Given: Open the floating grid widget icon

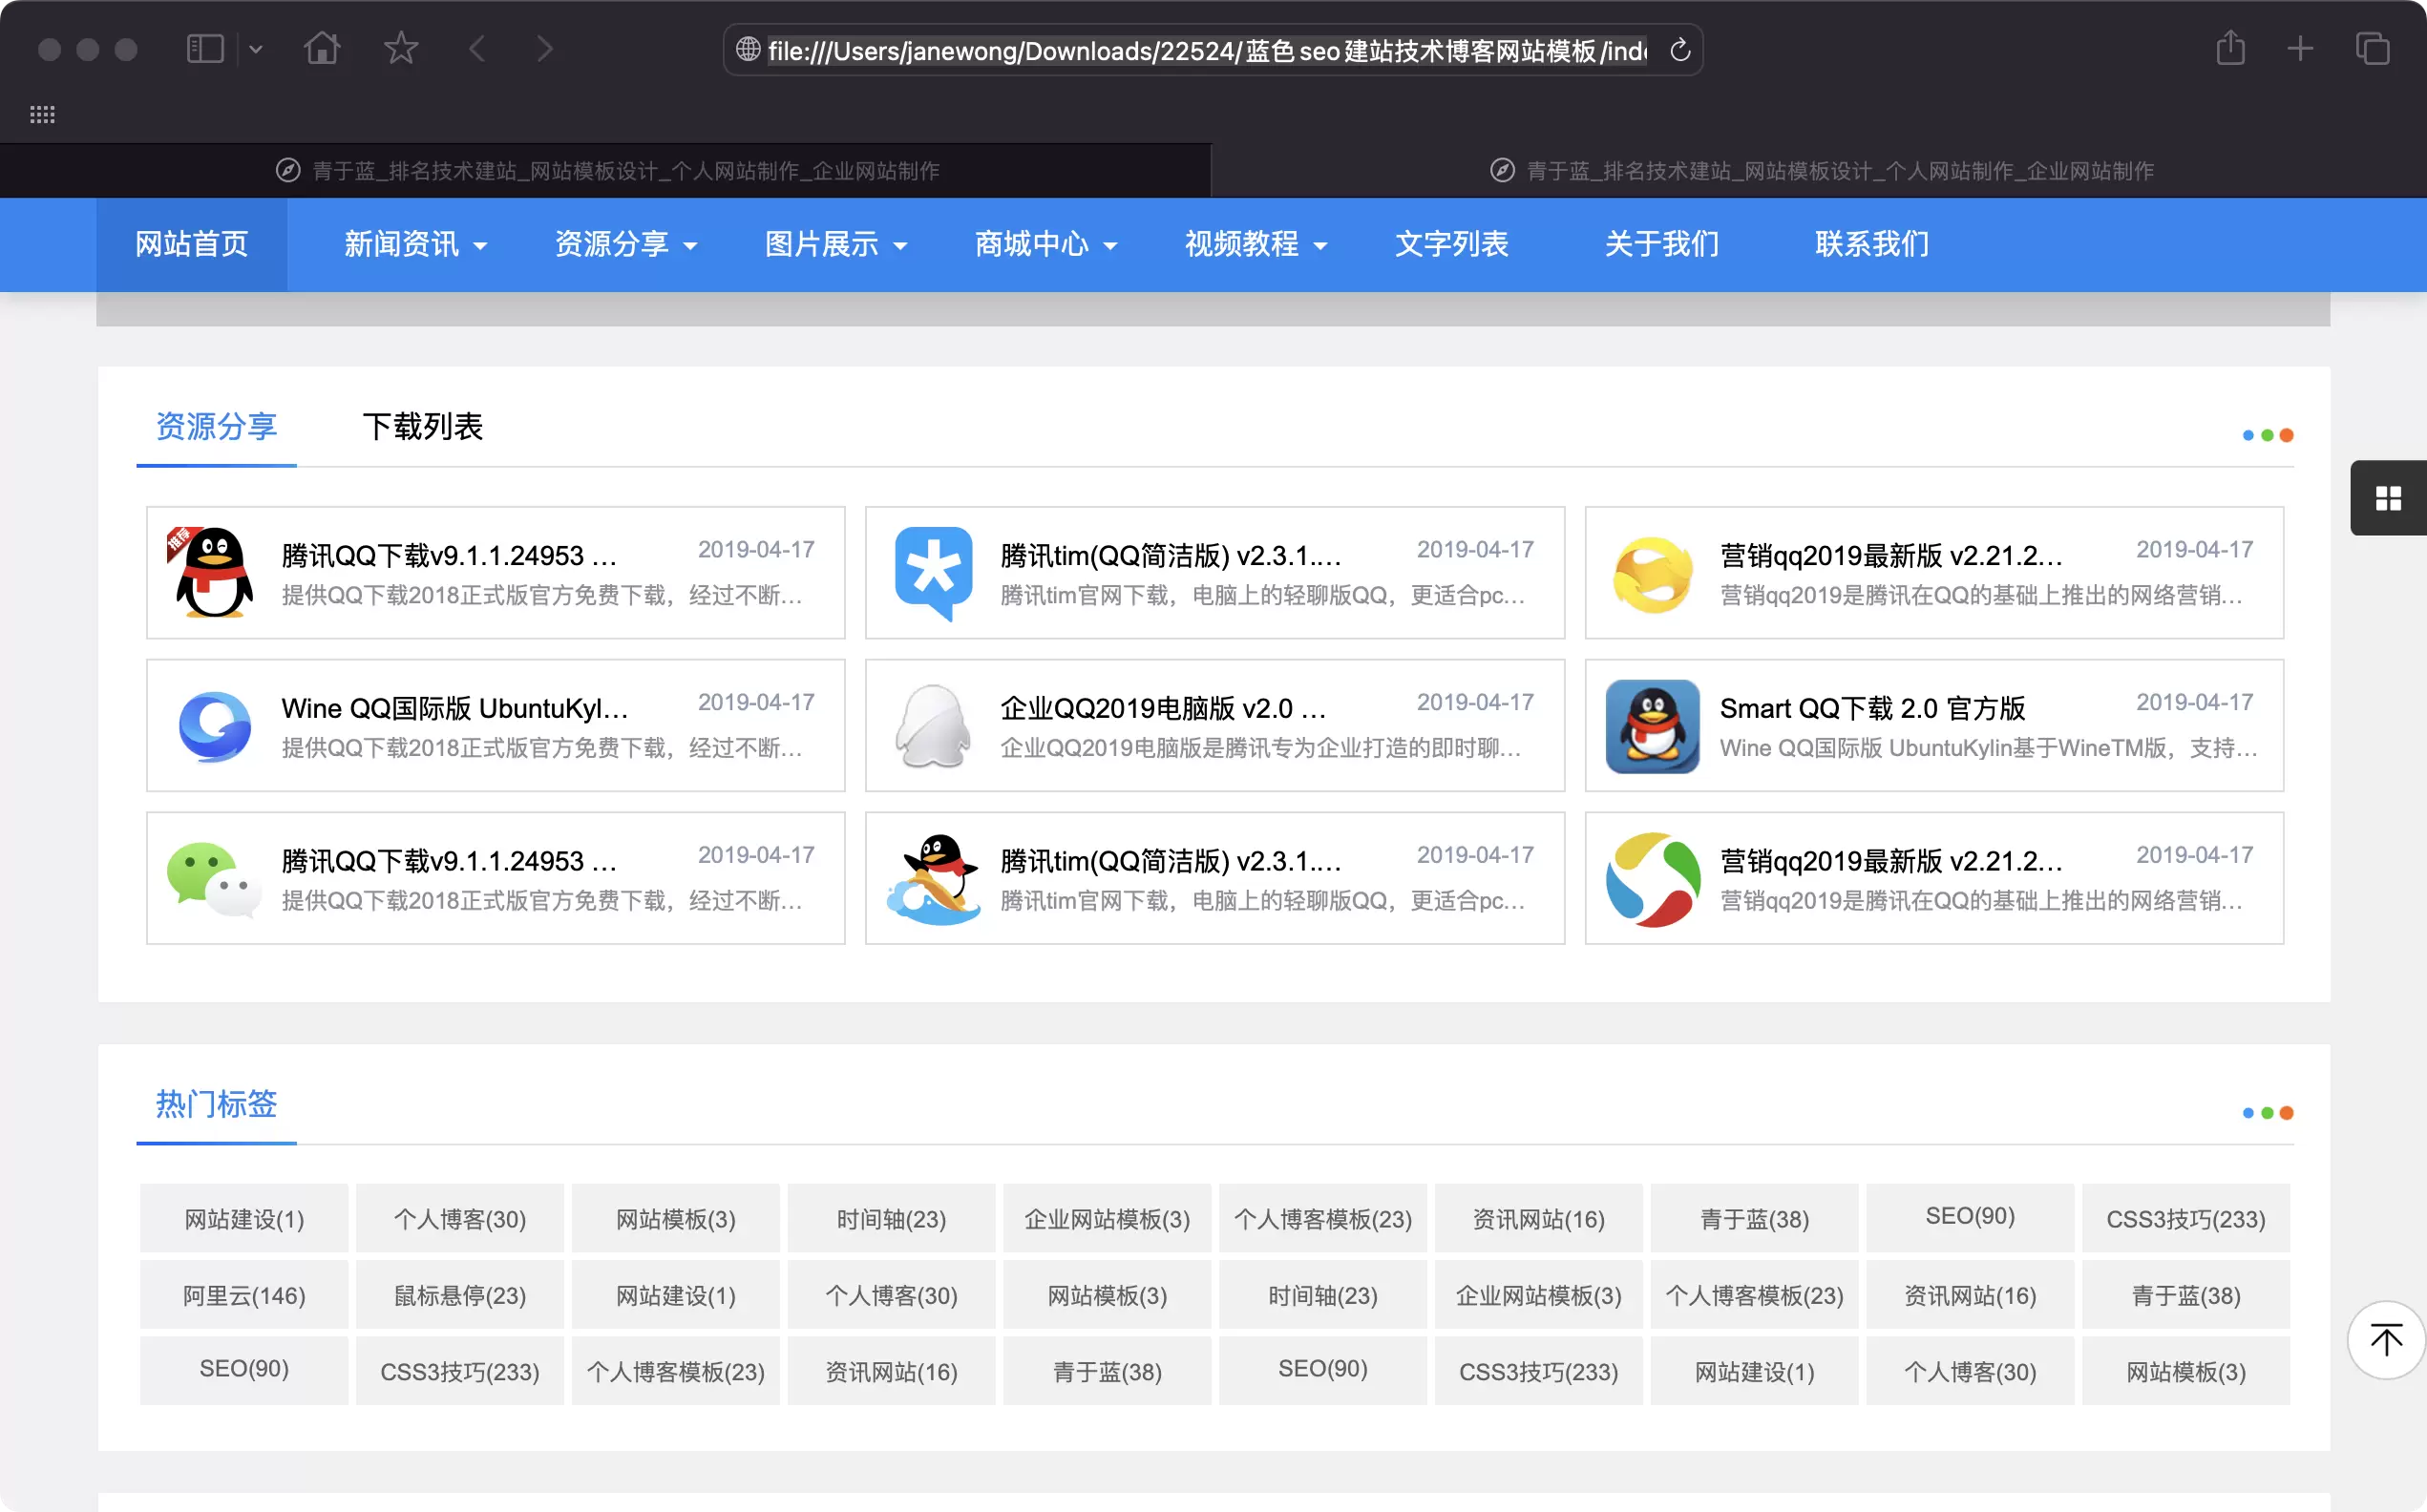Looking at the screenshot, I should [2388, 498].
